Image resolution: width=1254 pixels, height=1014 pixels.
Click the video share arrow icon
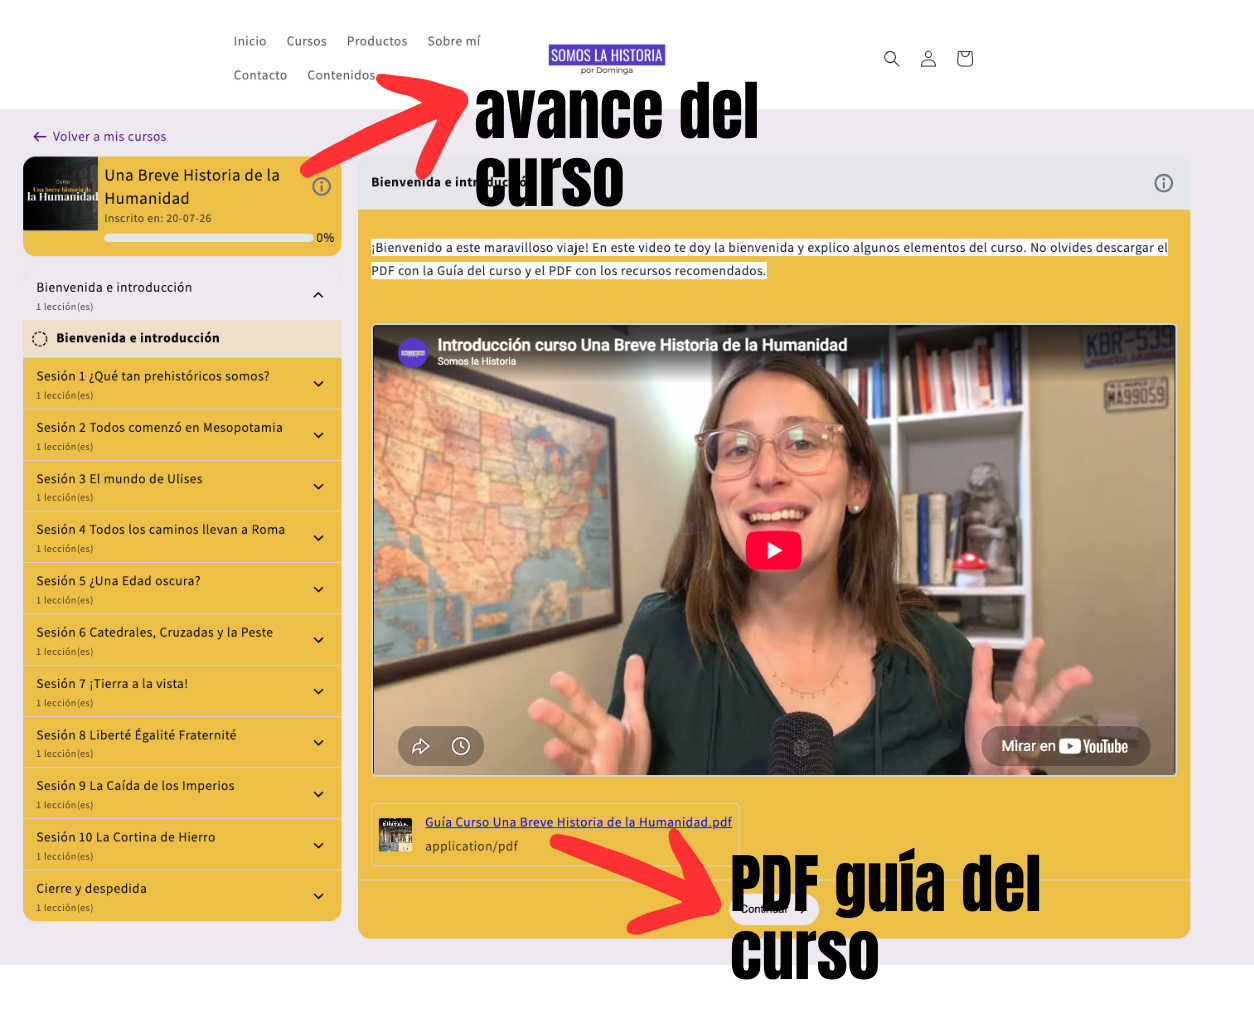point(421,746)
